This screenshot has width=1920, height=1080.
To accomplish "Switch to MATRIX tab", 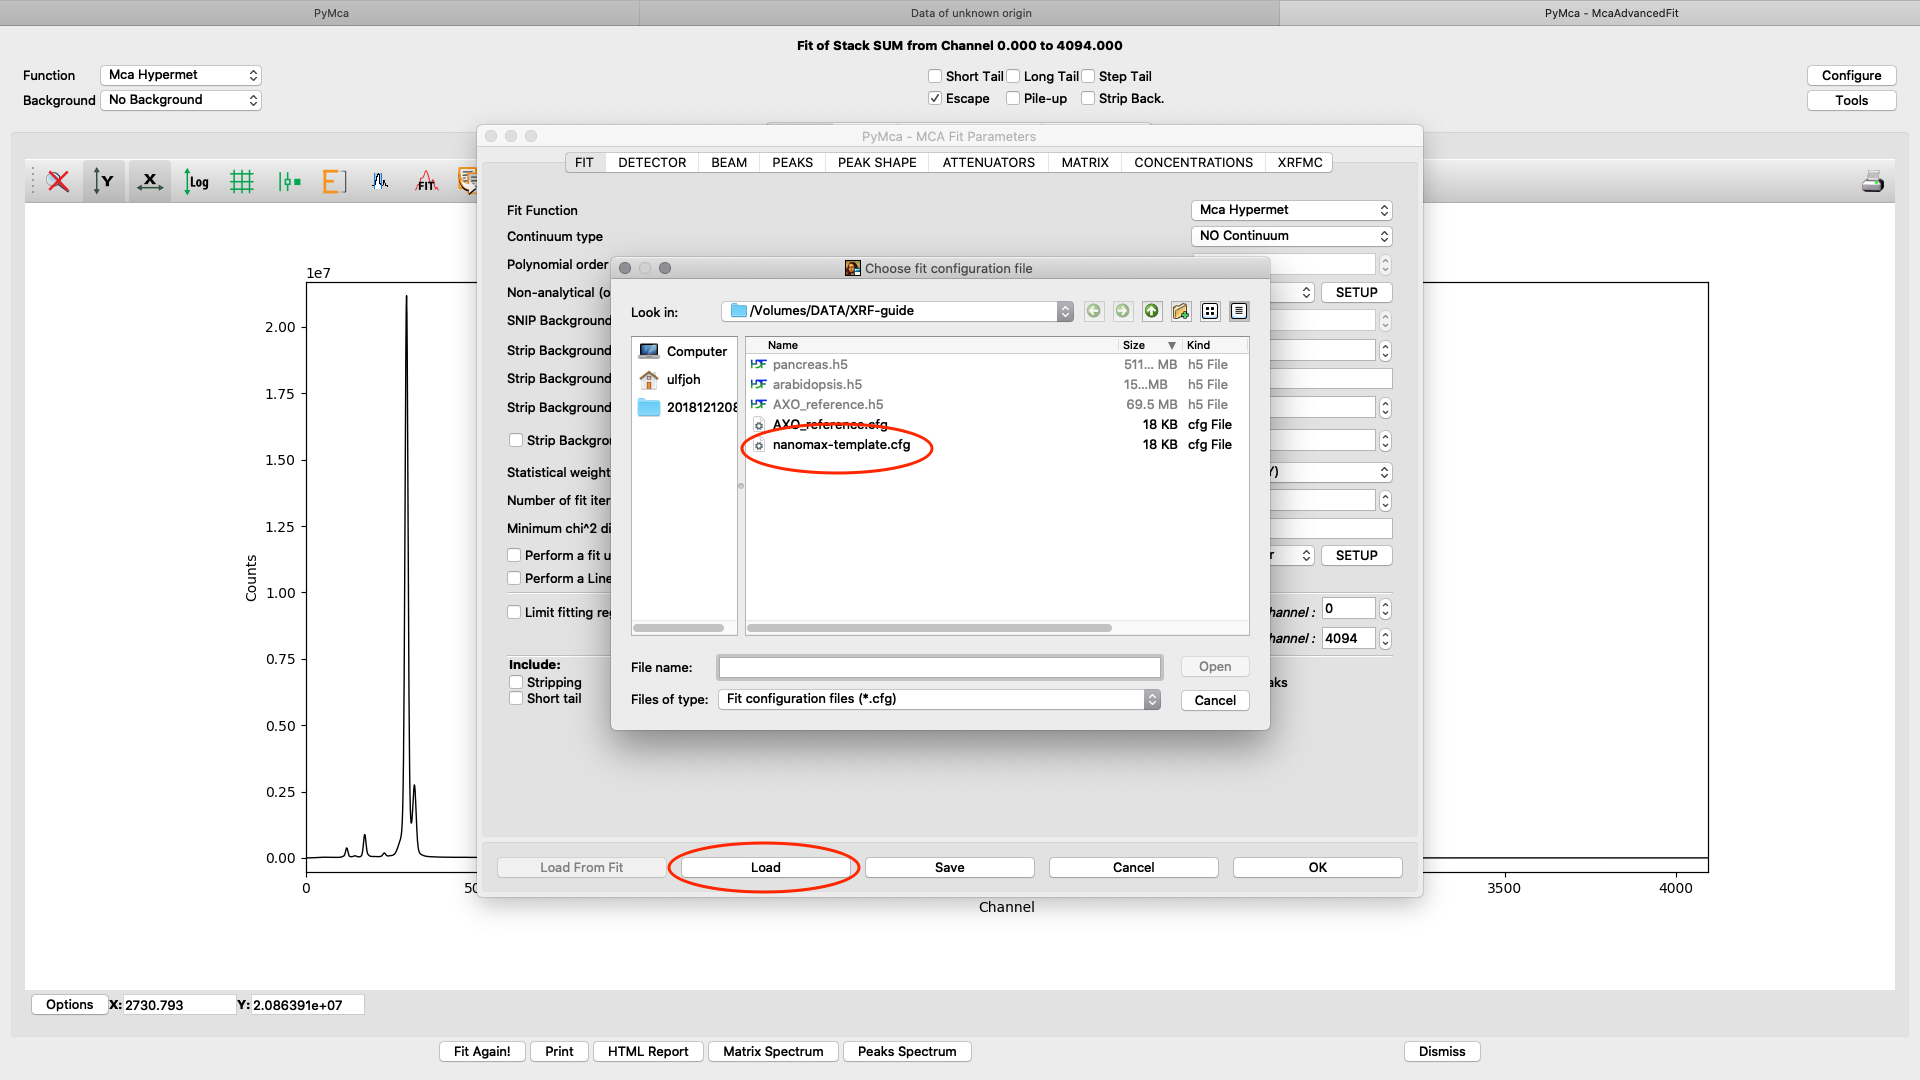I will [x=1085, y=162].
